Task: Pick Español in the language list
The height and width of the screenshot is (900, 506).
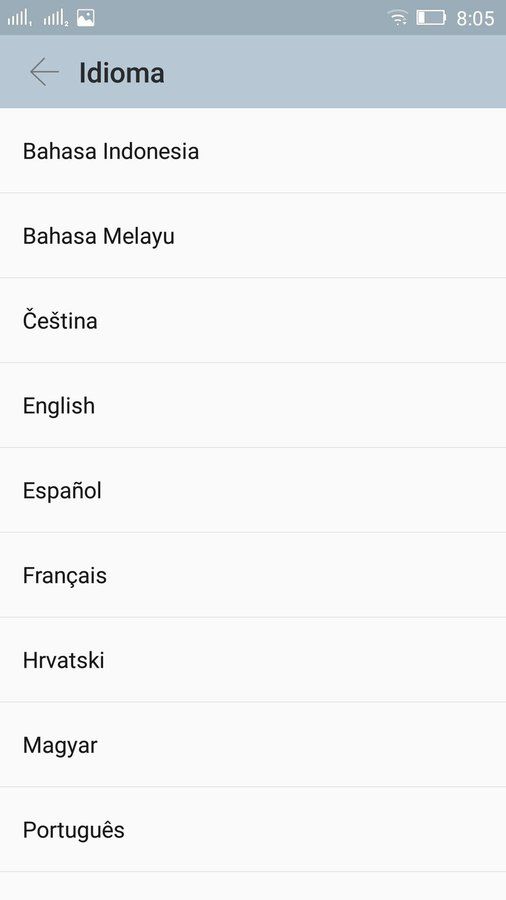Action: (x=253, y=490)
